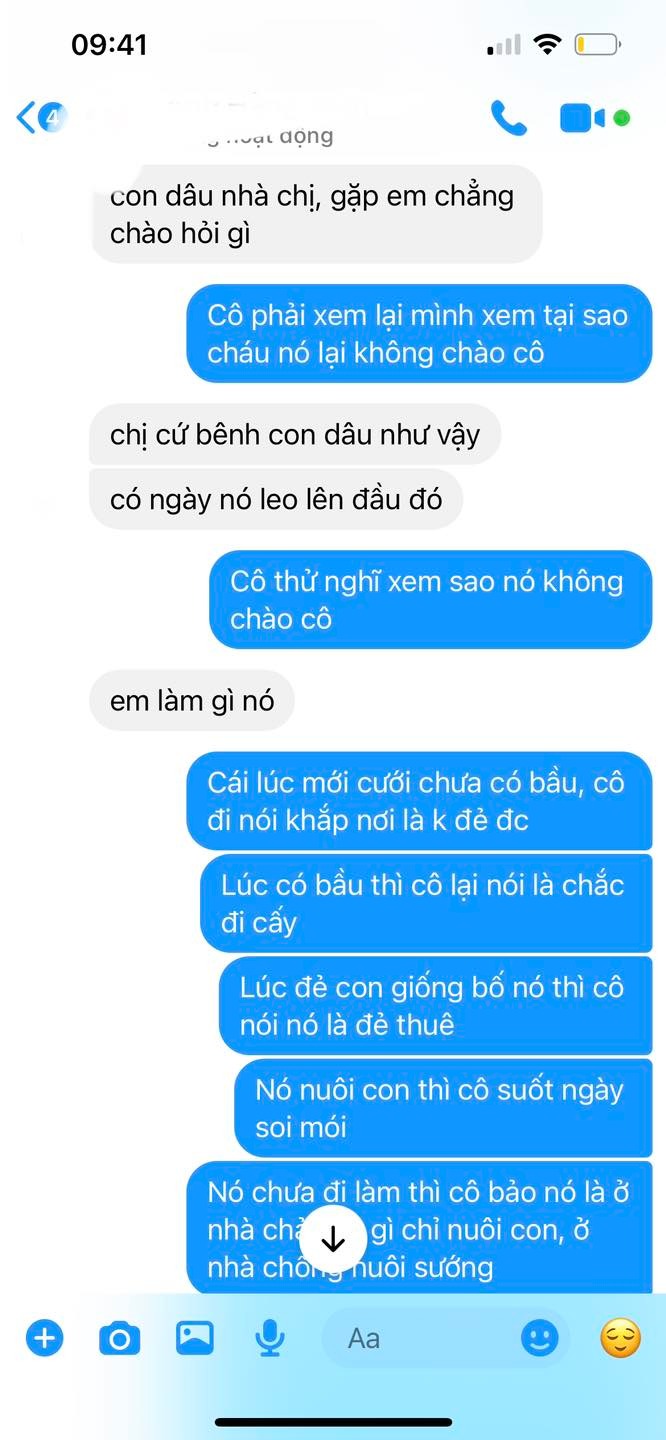Open photo gallery picker icon
666x1440 pixels.
[x=195, y=1337]
